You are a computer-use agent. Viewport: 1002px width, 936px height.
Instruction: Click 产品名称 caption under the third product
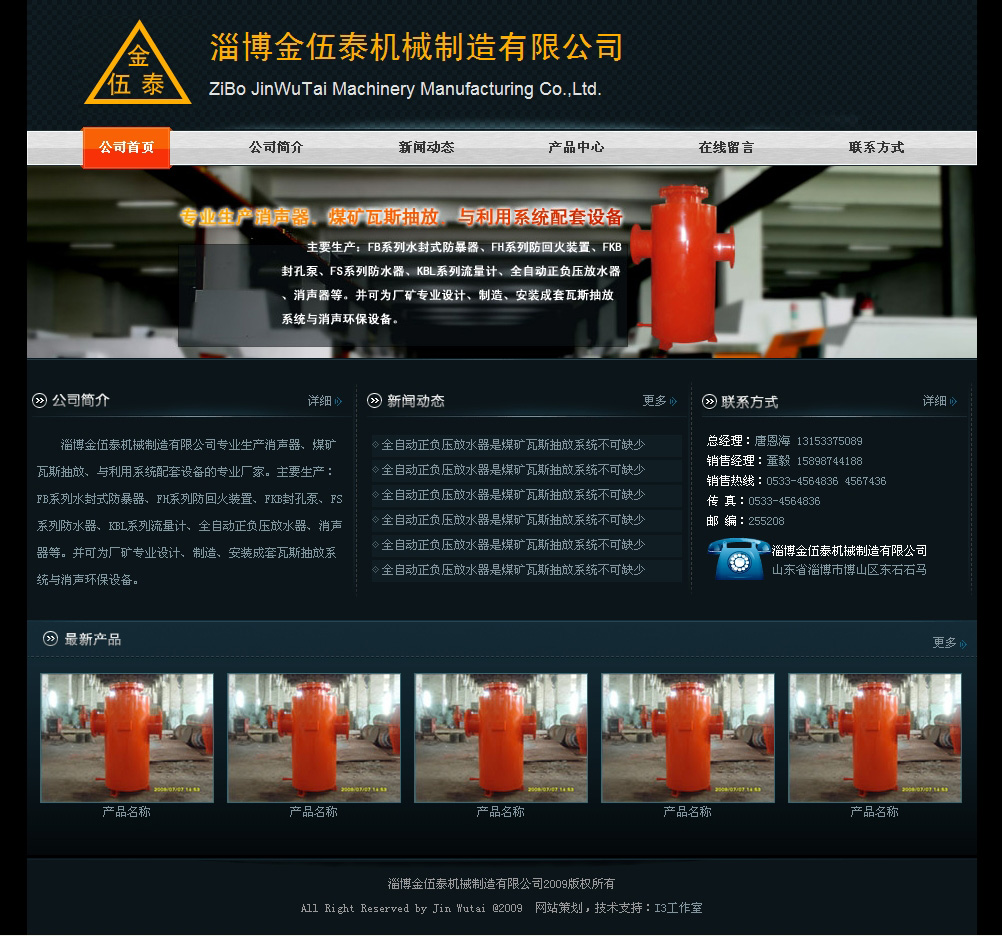[500, 811]
